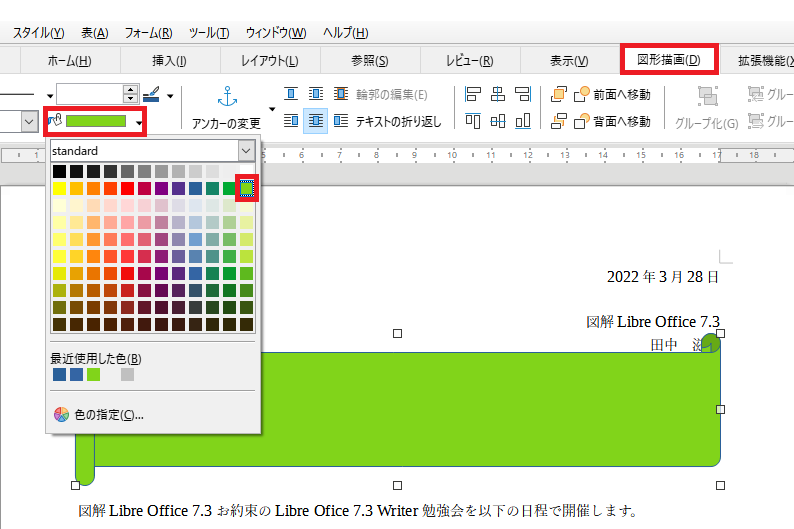794x529 pixels.
Task: Align selected object to the top
Action: (x=473, y=121)
